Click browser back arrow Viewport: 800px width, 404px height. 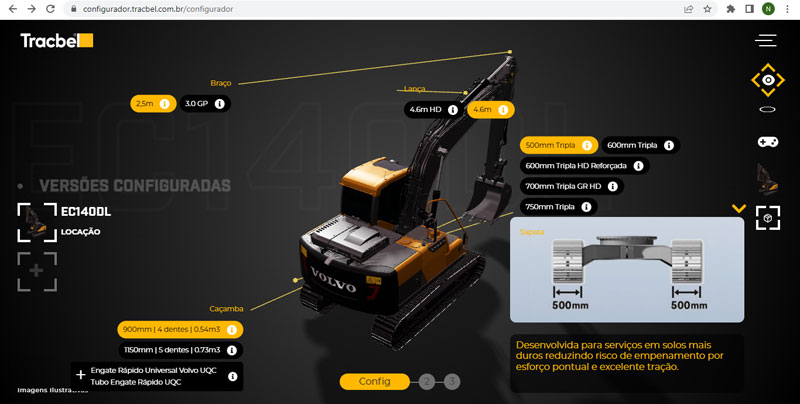13,9
